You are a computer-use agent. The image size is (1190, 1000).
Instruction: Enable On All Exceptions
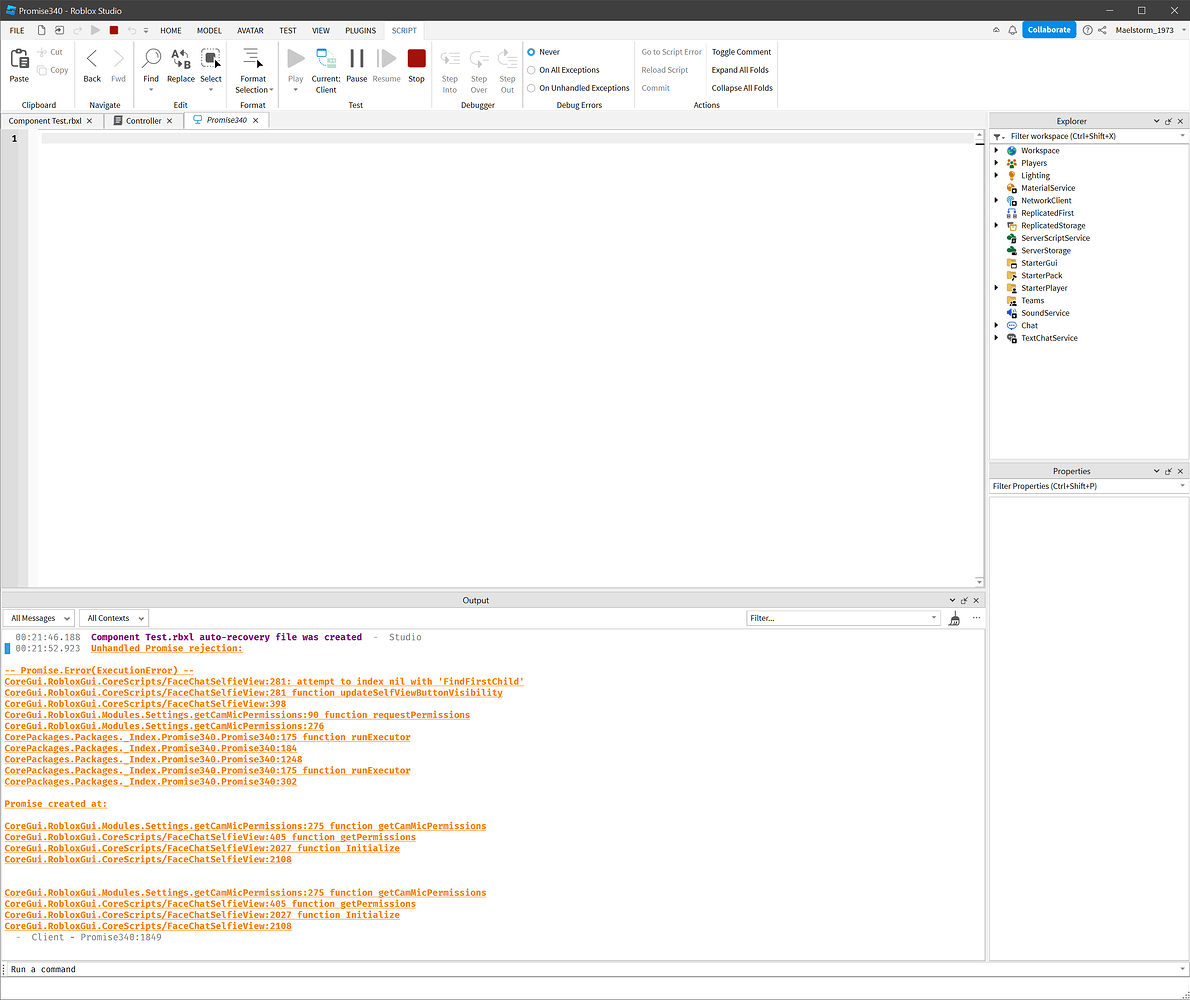point(531,69)
